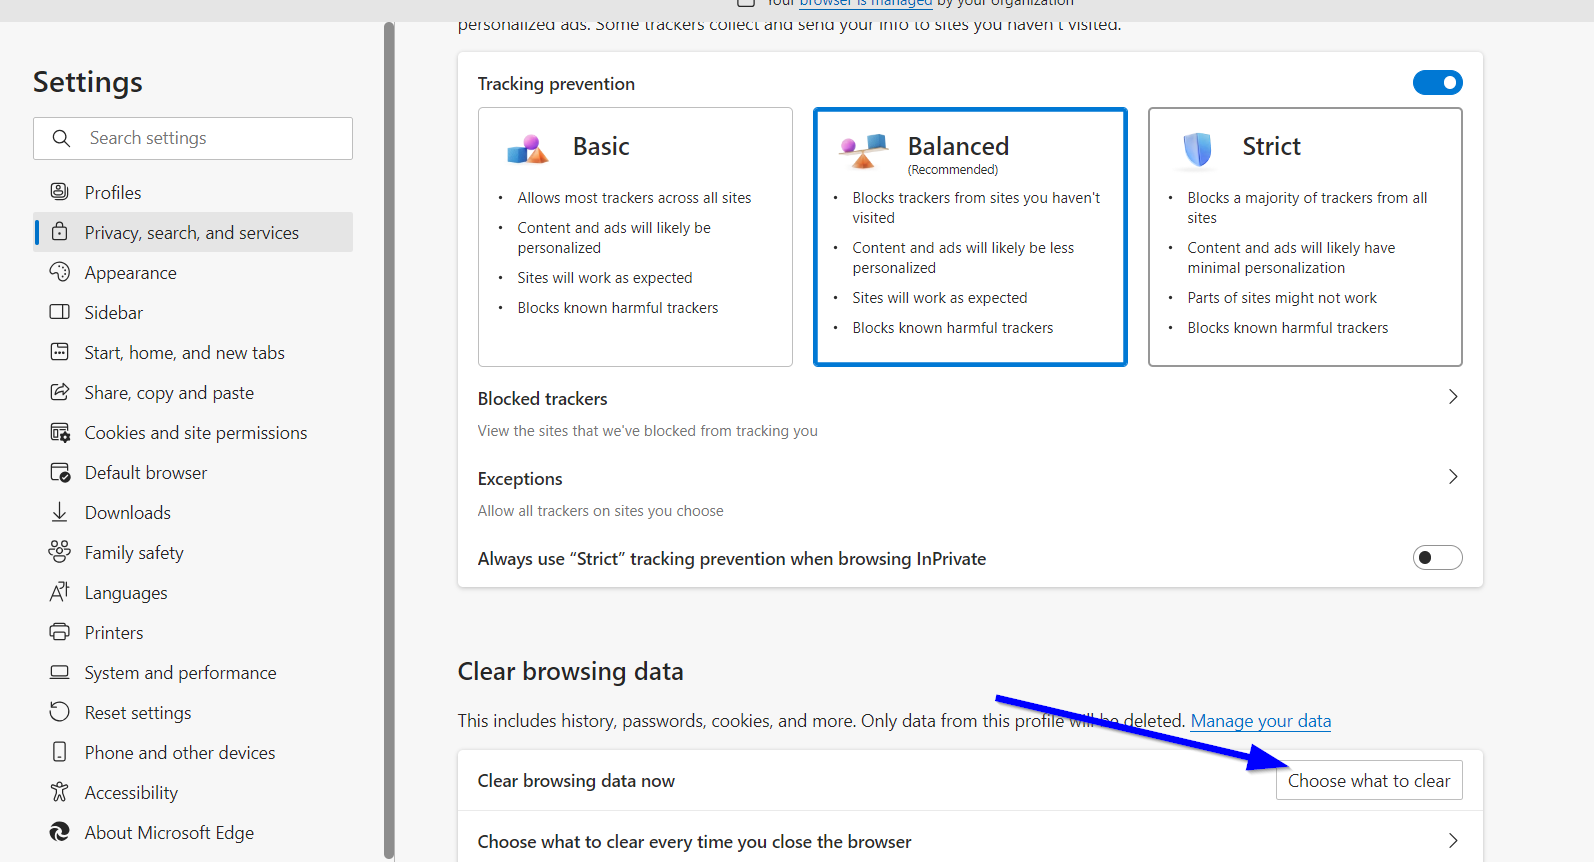Screen dimensions: 1594x862
Task: Click the Sidebar panel icon
Action: [60, 311]
